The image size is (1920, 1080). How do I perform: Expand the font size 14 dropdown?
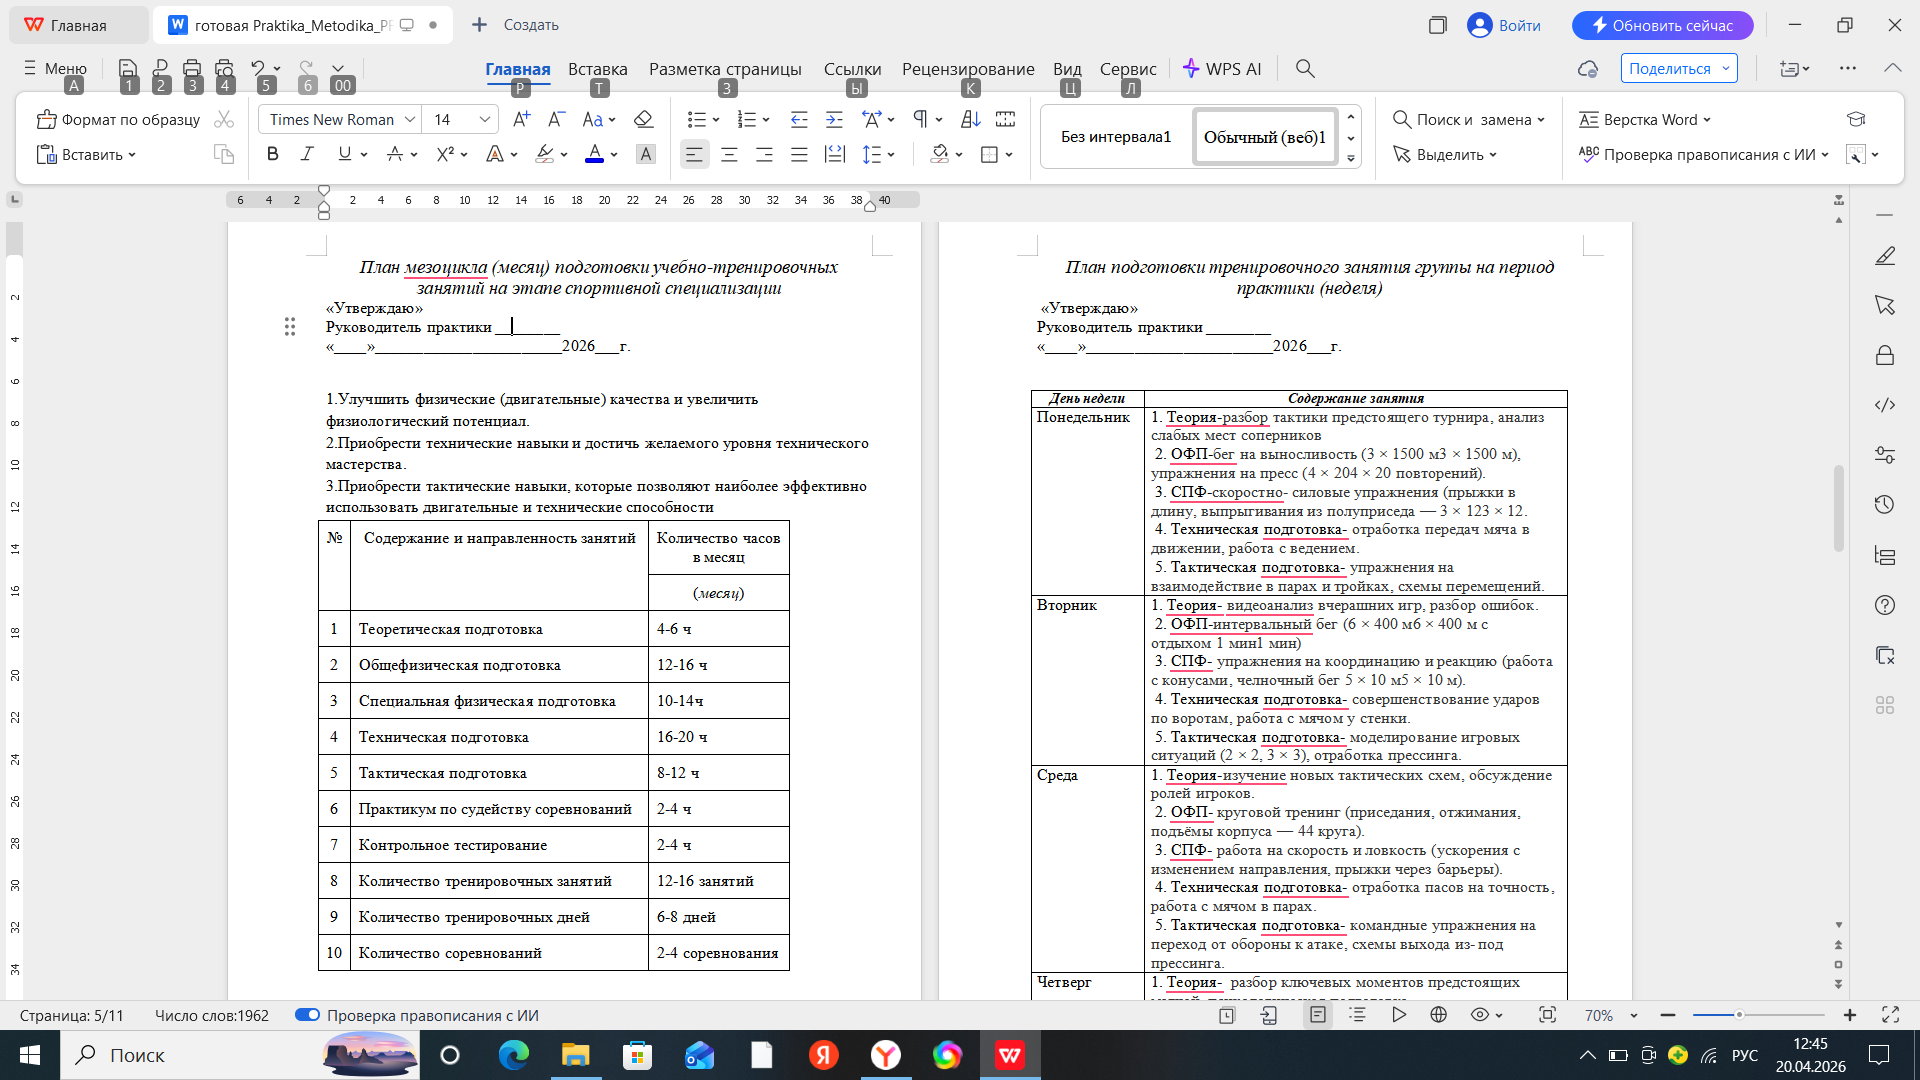[x=485, y=119]
